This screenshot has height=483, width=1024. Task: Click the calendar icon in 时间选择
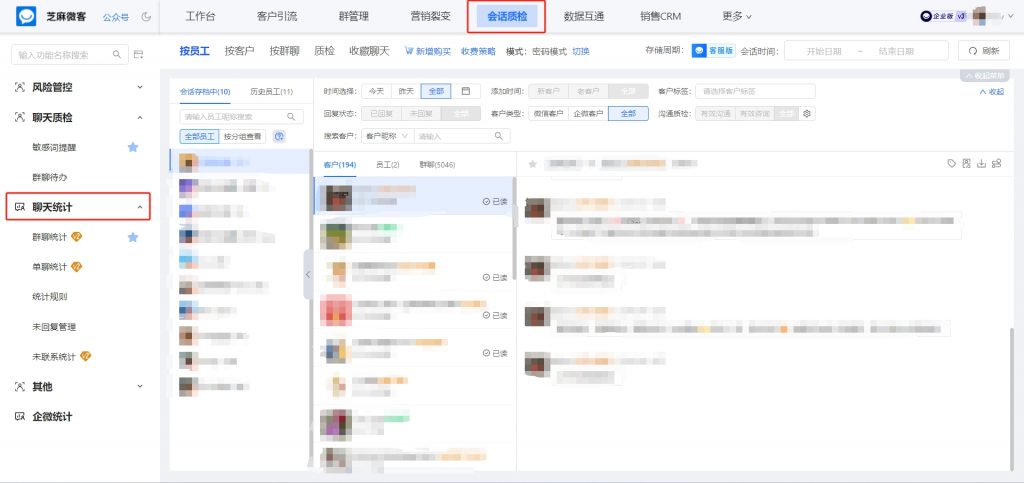coord(465,91)
